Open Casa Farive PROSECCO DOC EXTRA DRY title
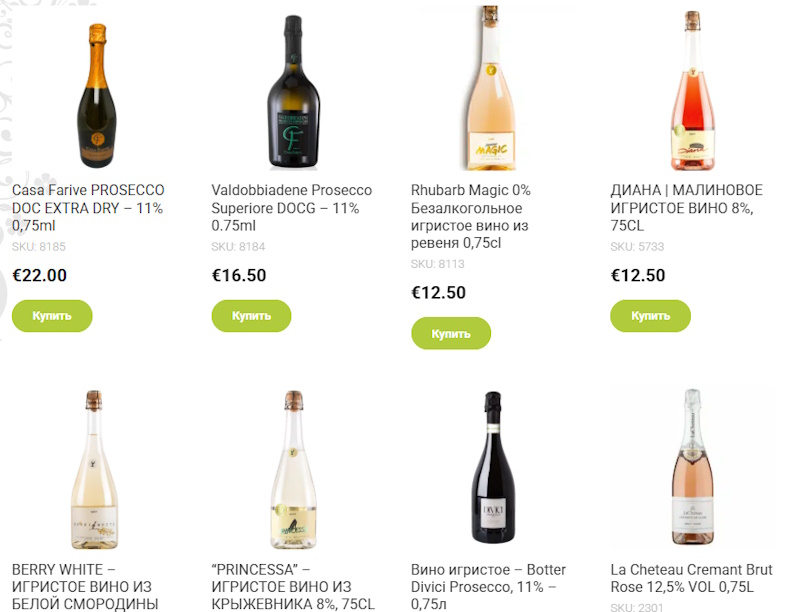This screenshot has width=800, height=612. click(88, 208)
